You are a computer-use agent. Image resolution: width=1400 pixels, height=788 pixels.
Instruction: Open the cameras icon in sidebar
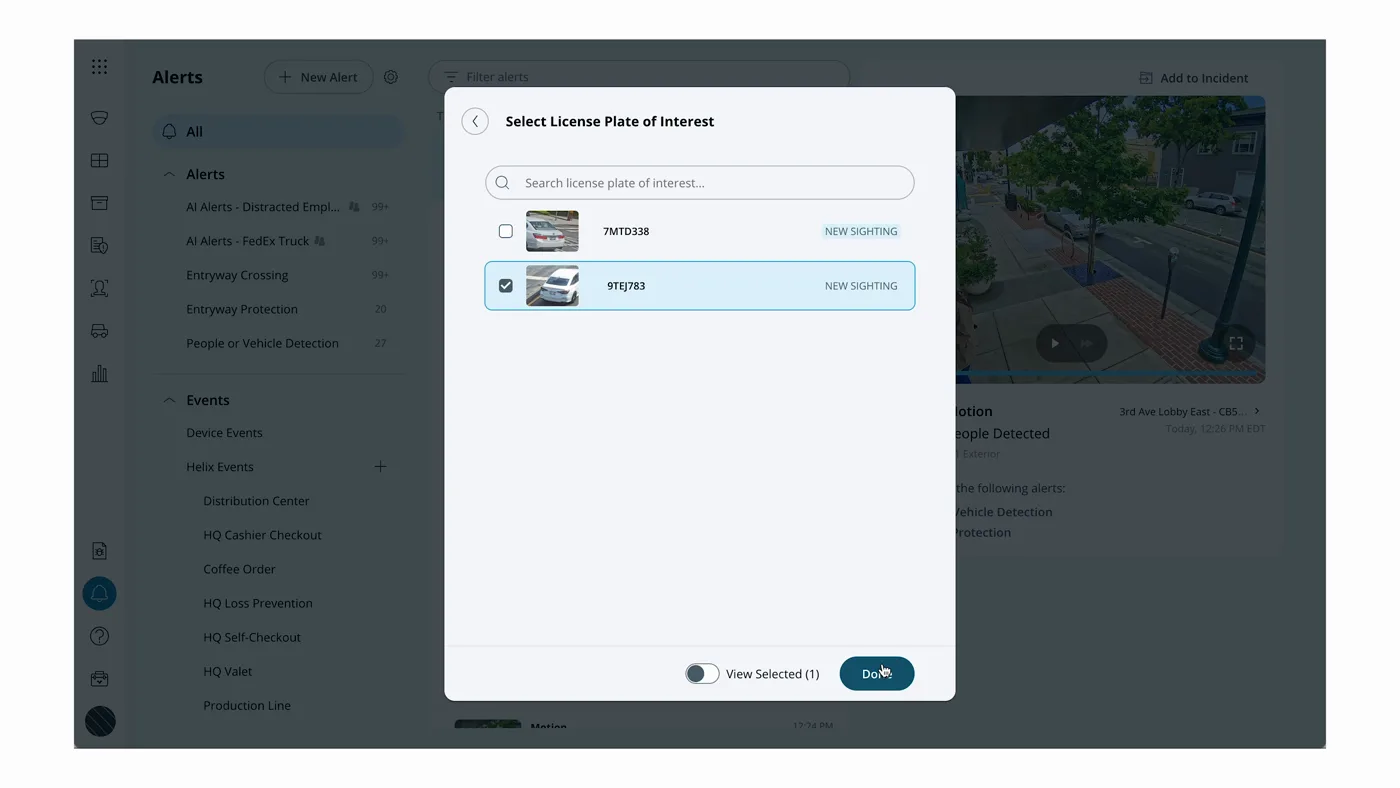pyautogui.click(x=99, y=118)
